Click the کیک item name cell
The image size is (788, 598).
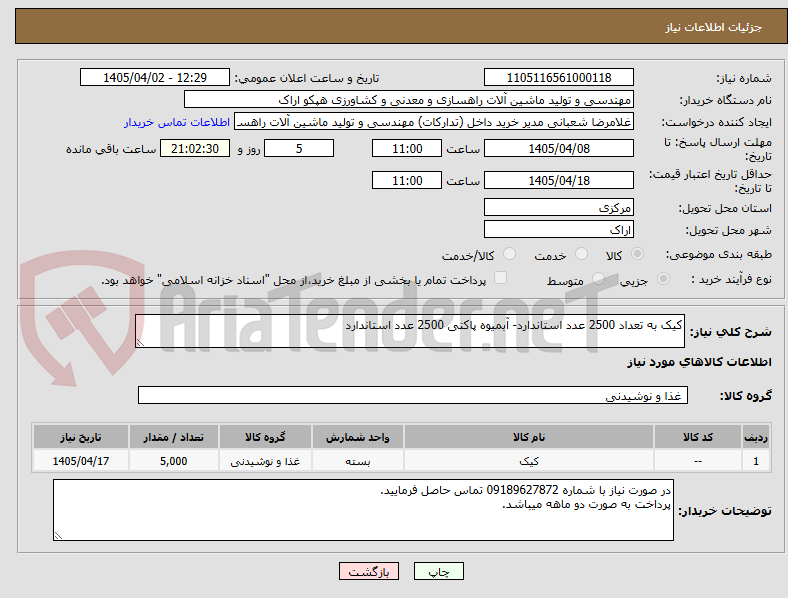528,460
